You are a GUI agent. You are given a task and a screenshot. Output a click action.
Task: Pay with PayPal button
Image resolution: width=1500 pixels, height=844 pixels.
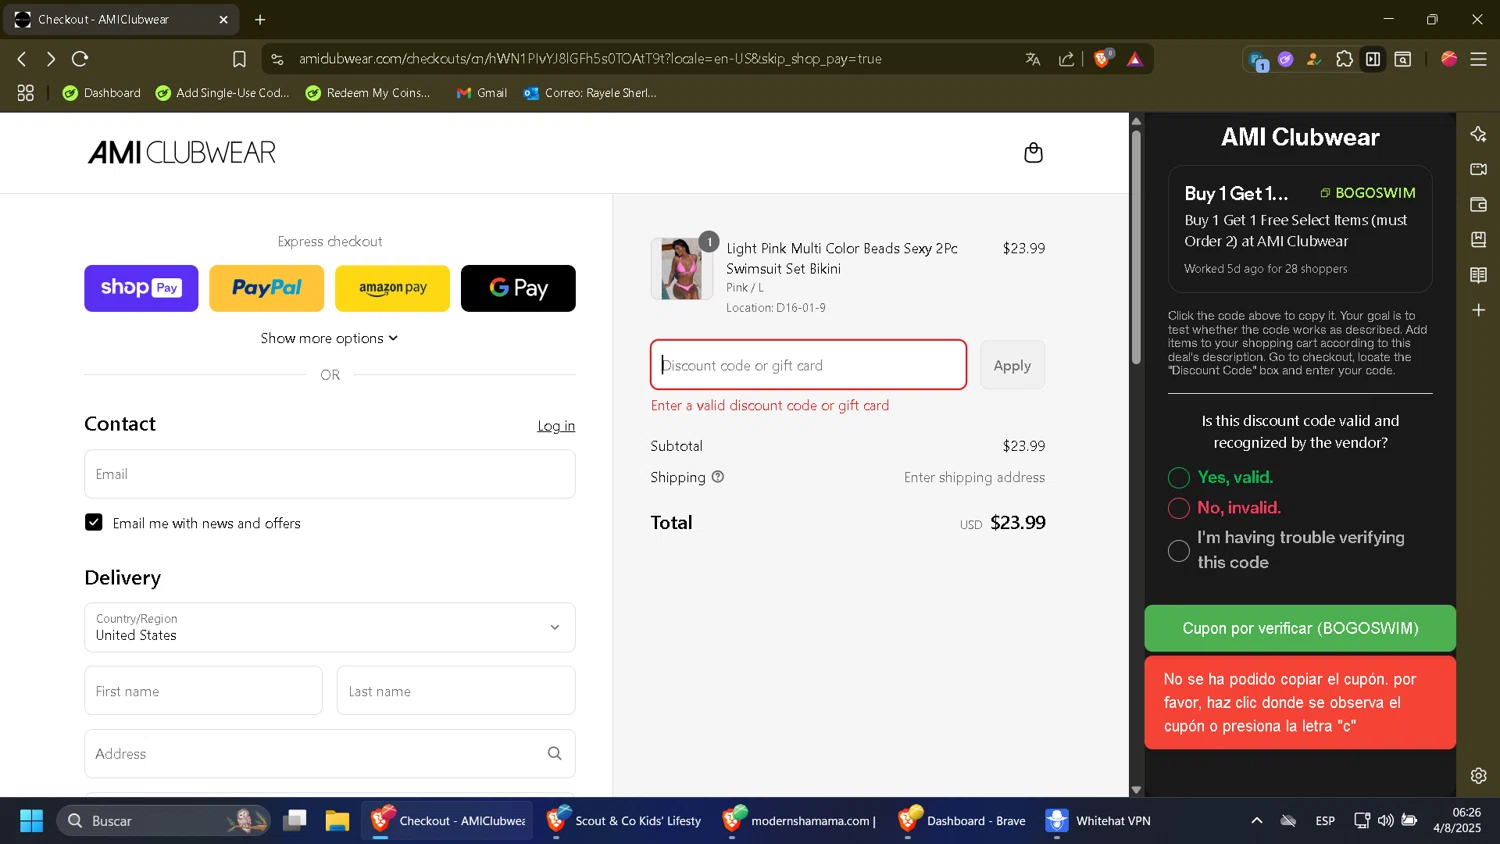click(x=267, y=288)
